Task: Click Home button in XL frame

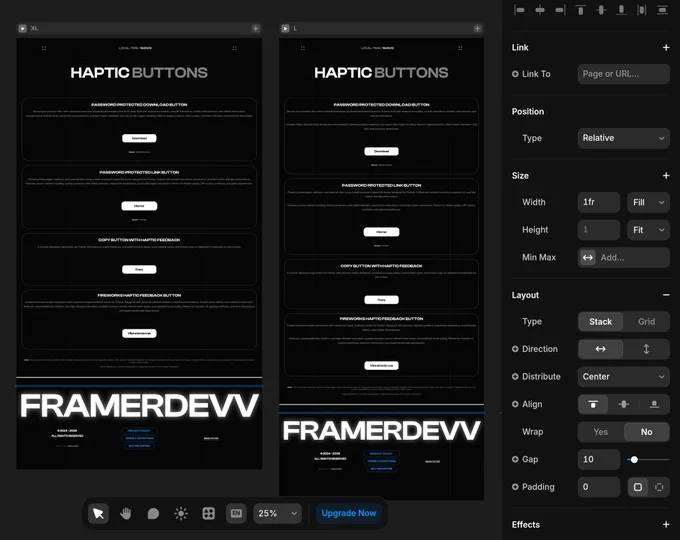Action: coord(139,206)
